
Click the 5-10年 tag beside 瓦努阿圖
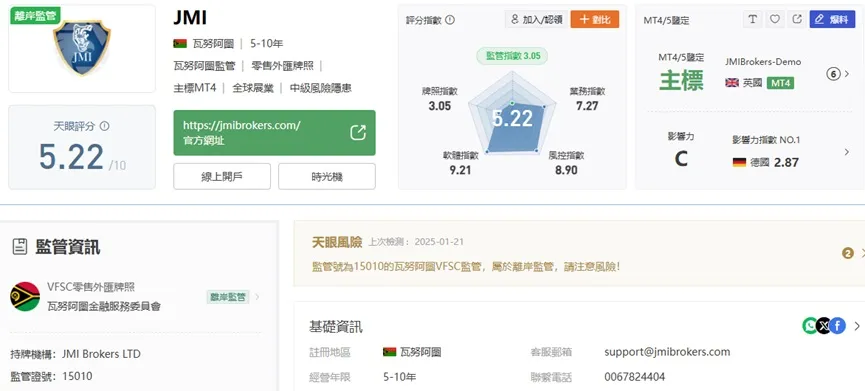[x=266, y=44]
